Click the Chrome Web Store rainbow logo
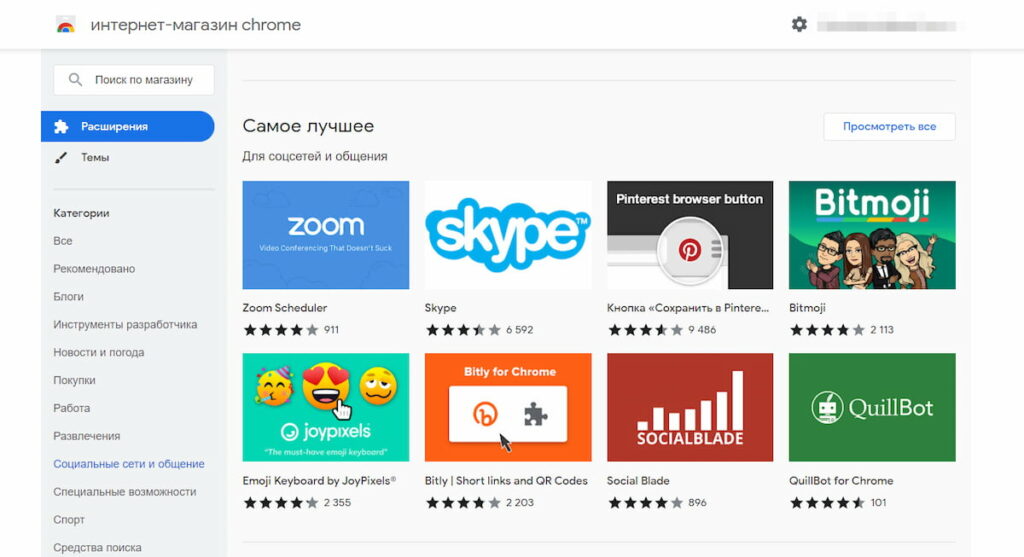 pyautogui.click(x=65, y=25)
